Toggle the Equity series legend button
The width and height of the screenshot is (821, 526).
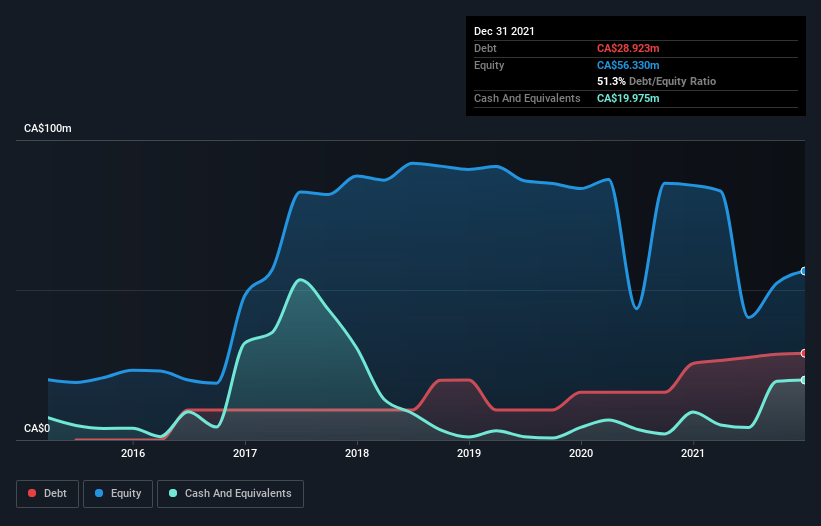click(x=118, y=494)
